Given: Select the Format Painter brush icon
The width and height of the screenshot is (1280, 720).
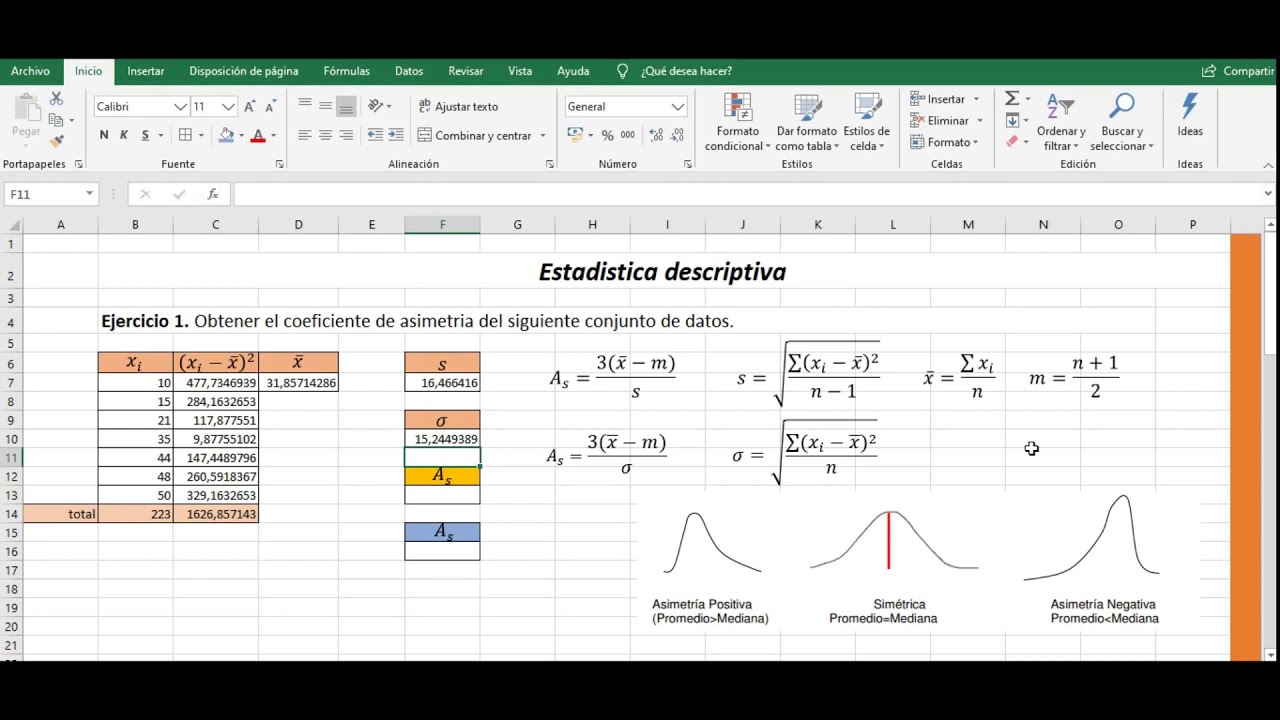Looking at the screenshot, I should point(56,141).
